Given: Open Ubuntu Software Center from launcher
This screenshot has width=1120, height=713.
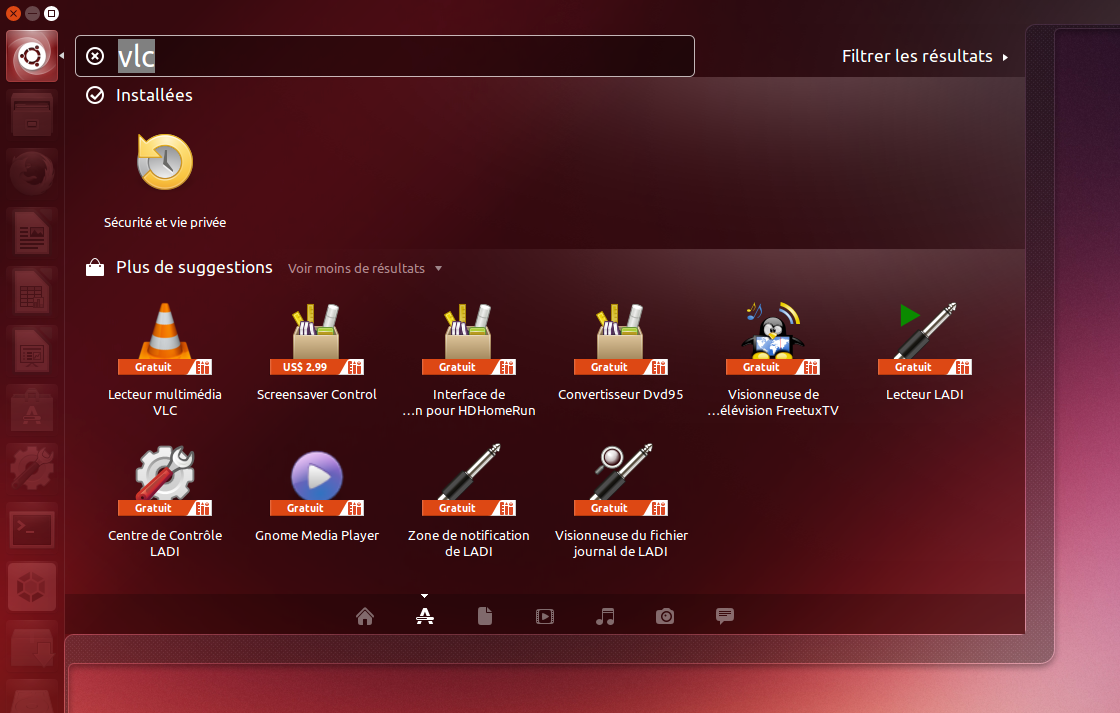Looking at the screenshot, I should tap(32, 409).
